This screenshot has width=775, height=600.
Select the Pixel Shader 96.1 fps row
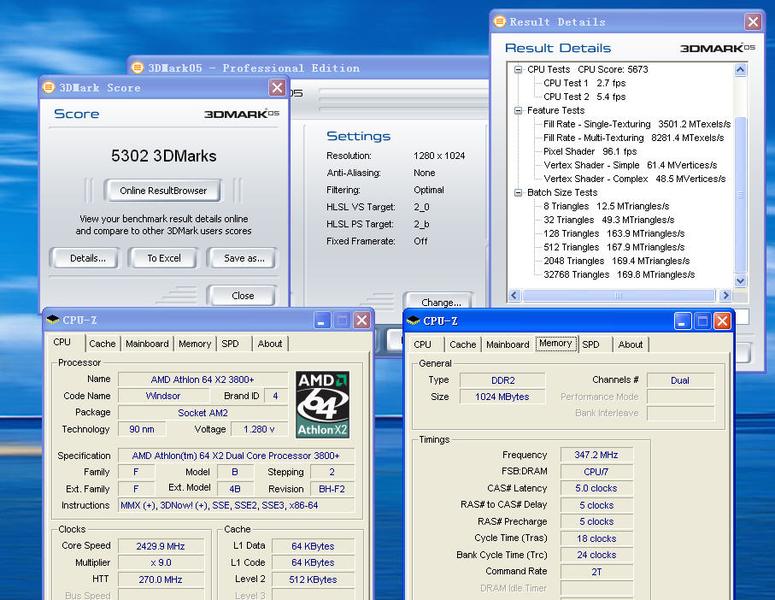[590, 152]
